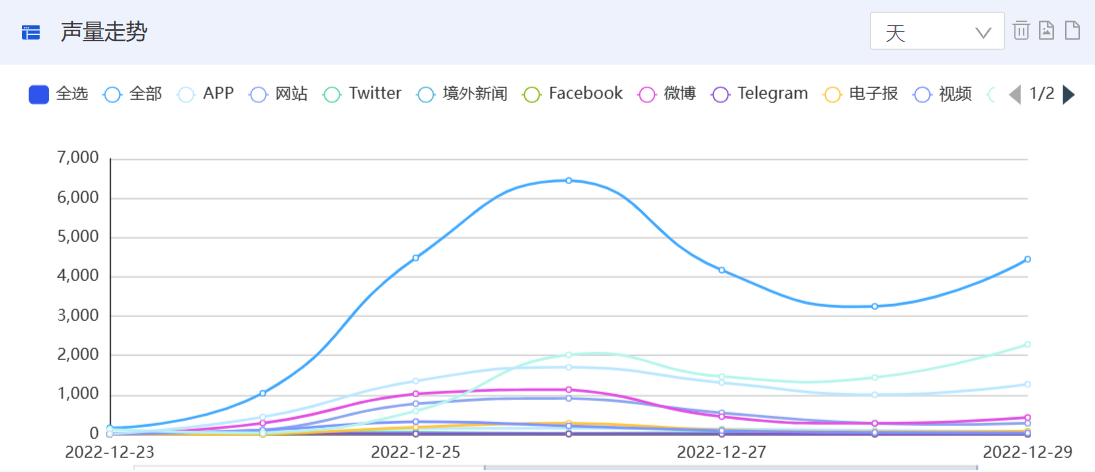Toggle Twitter series visibility
1095x472 pixels.
[x=362, y=94]
